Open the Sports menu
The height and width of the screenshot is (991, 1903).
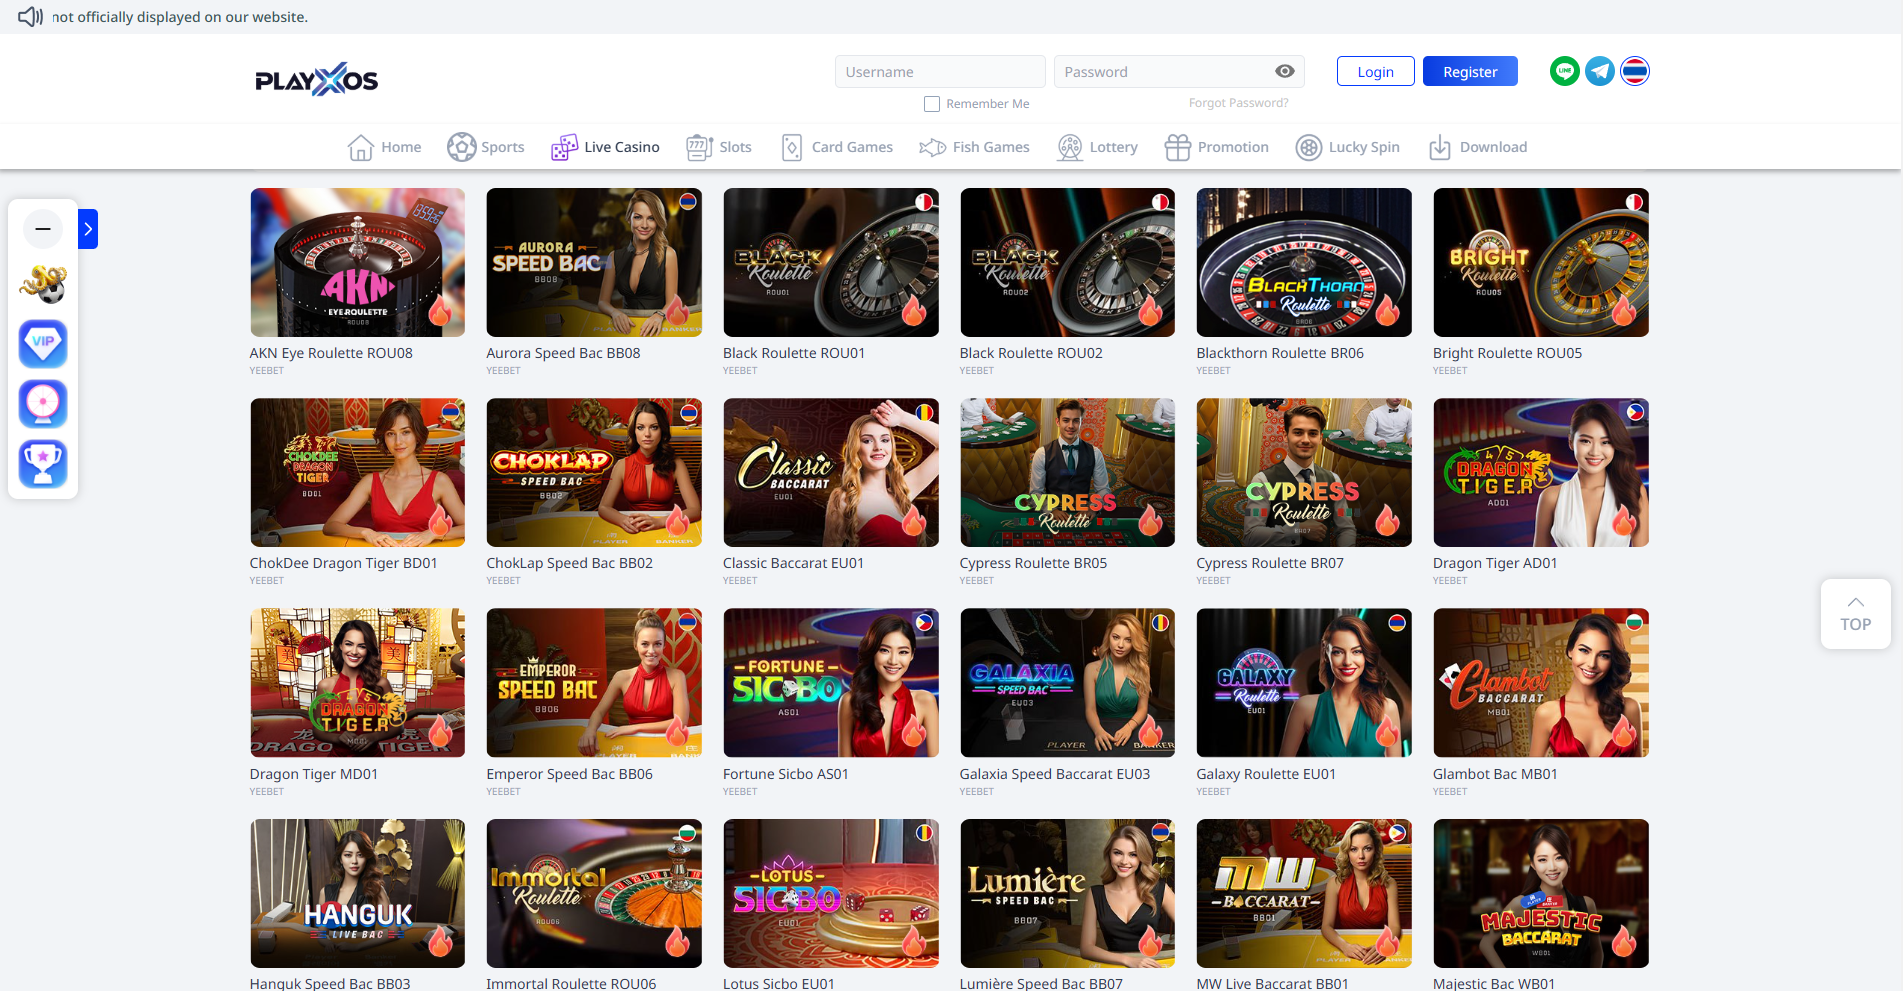point(485,147)
